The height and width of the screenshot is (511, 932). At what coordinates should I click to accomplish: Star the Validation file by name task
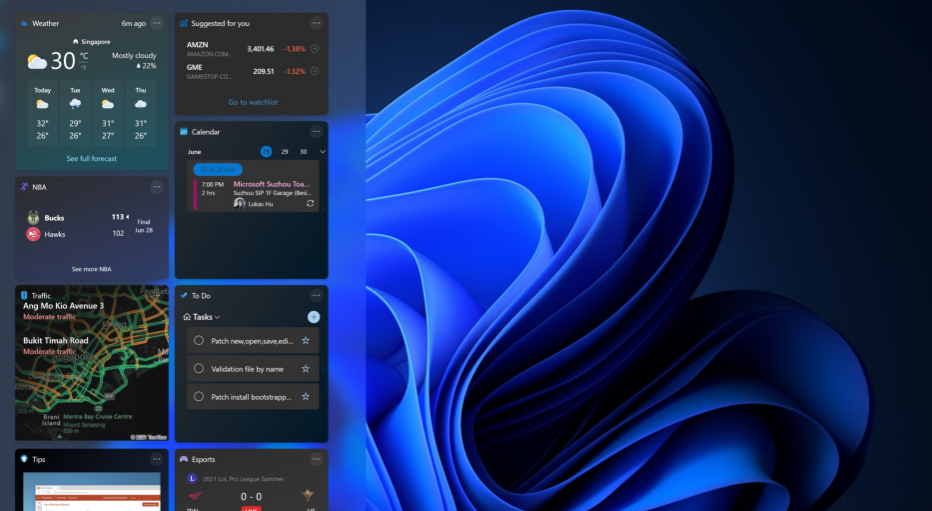(x=306, y=368)
